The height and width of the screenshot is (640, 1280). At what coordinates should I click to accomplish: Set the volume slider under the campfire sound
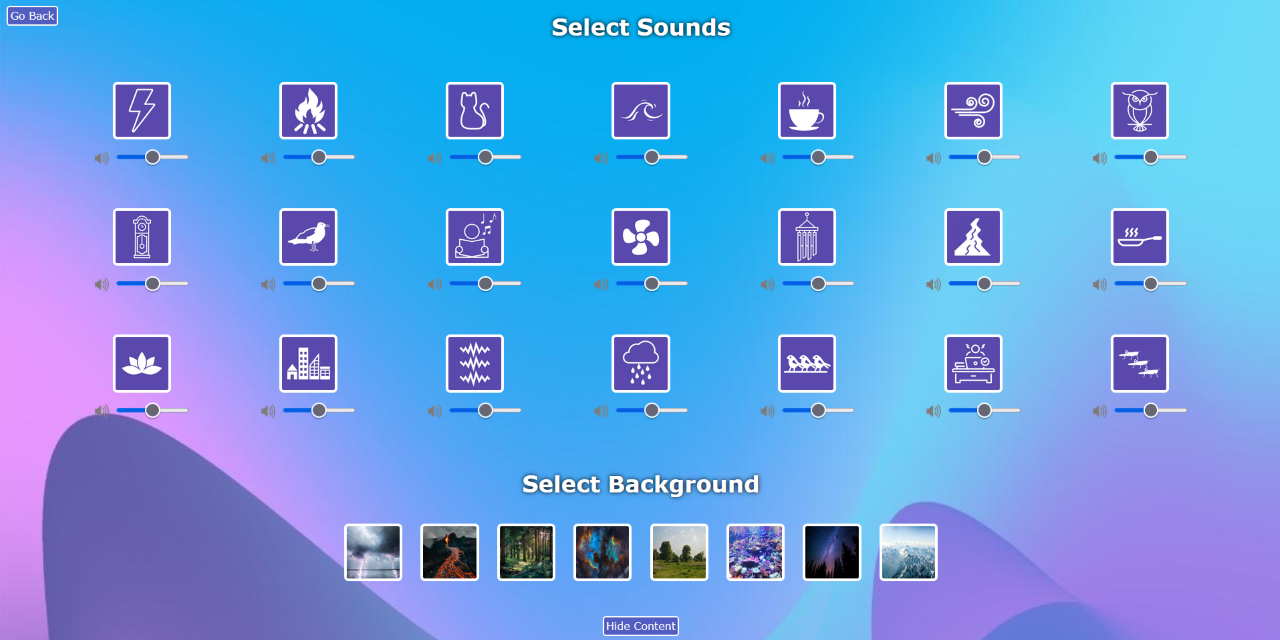[x=319, y=157]
